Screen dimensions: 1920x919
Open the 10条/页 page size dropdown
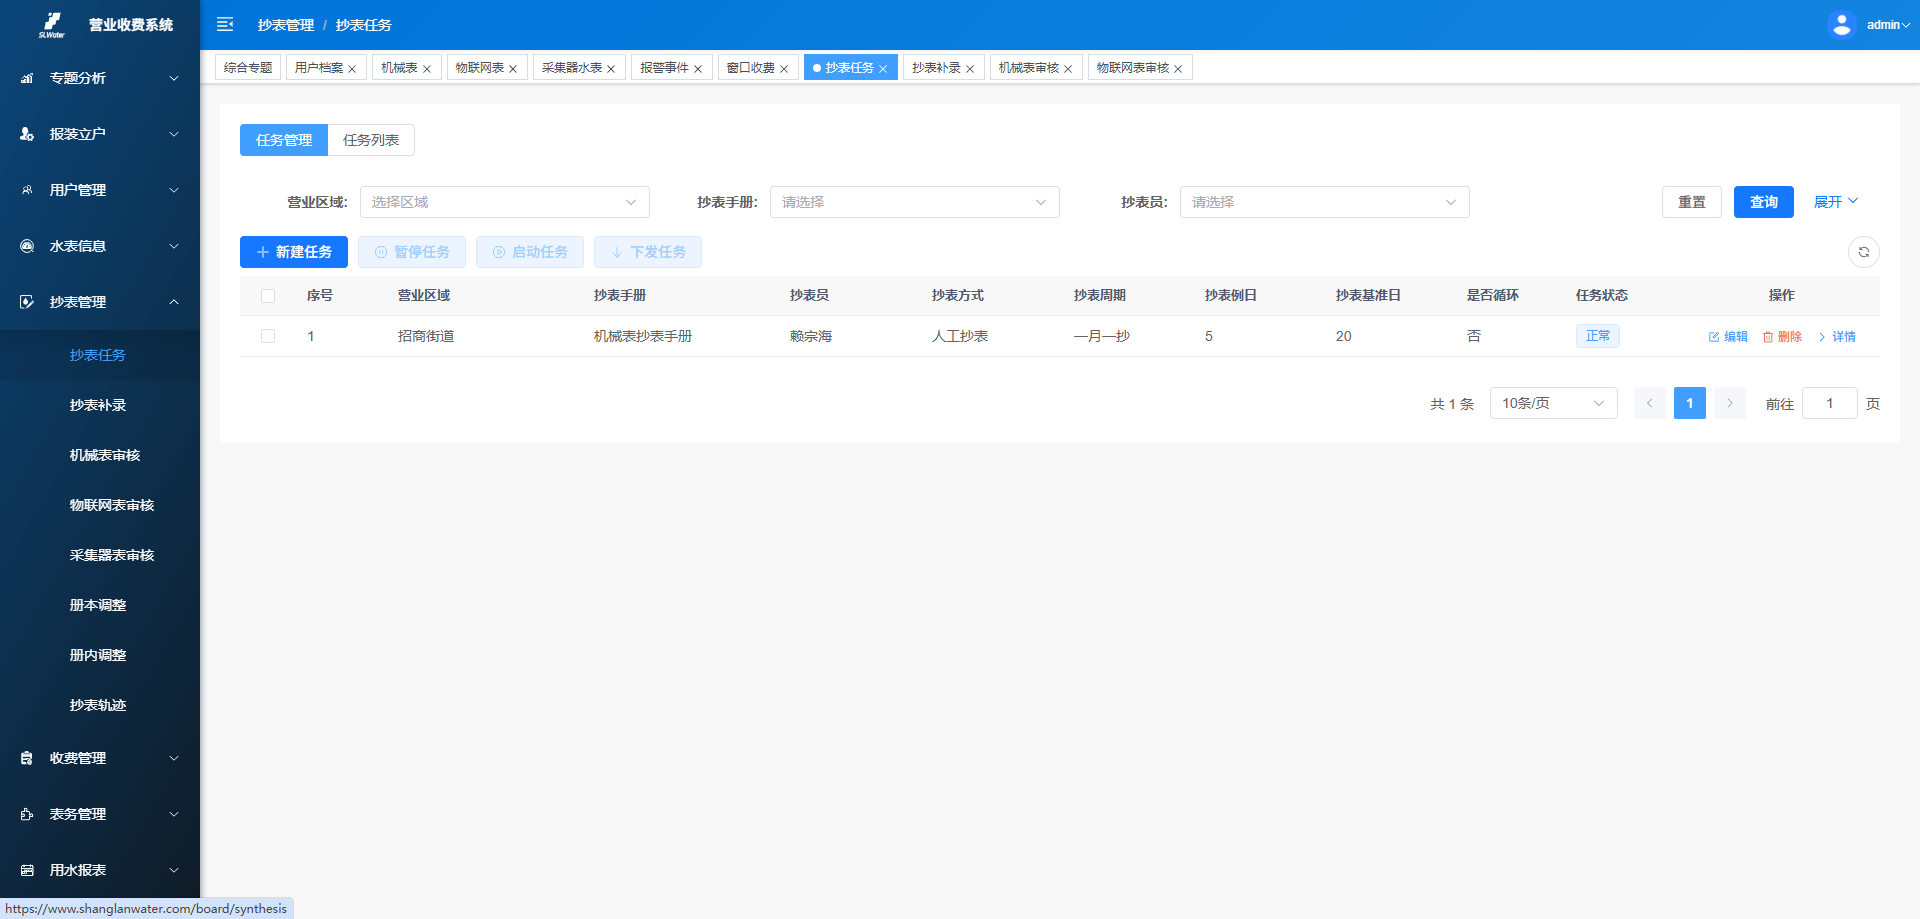(1552, 403)
